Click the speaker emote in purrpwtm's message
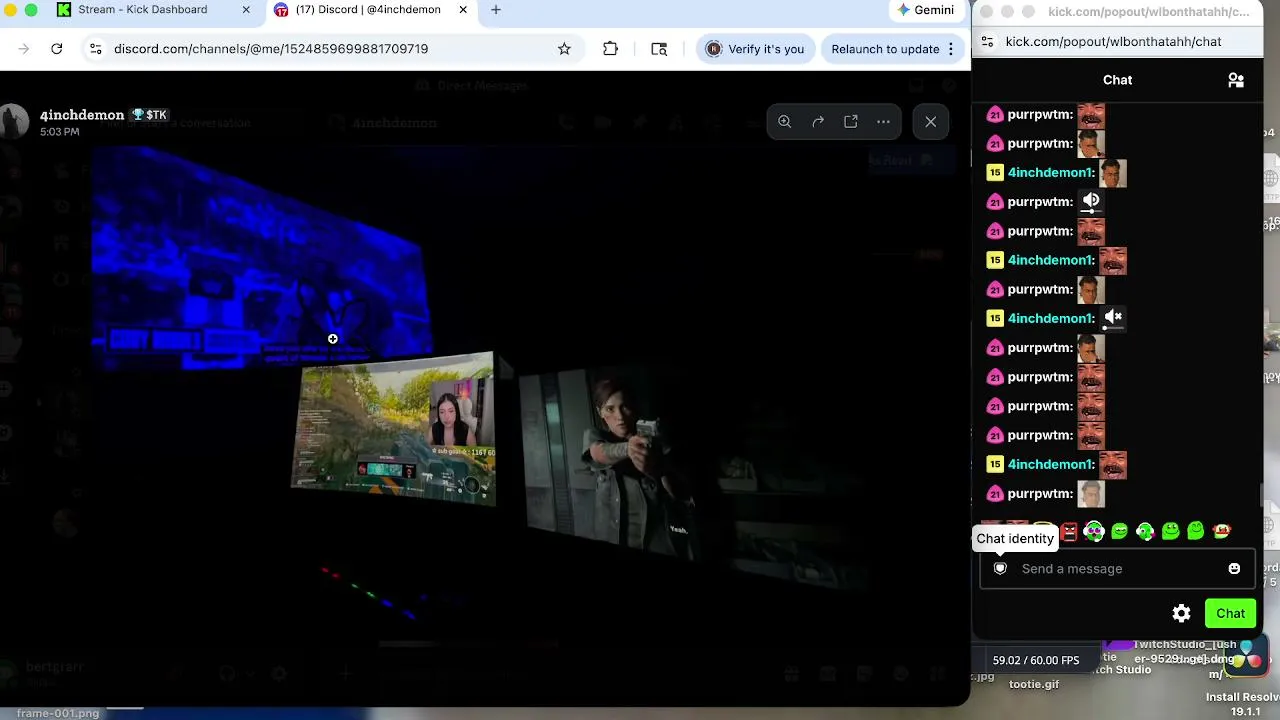This screenshot has height=720, width=1280. [x=1091, y=202]
